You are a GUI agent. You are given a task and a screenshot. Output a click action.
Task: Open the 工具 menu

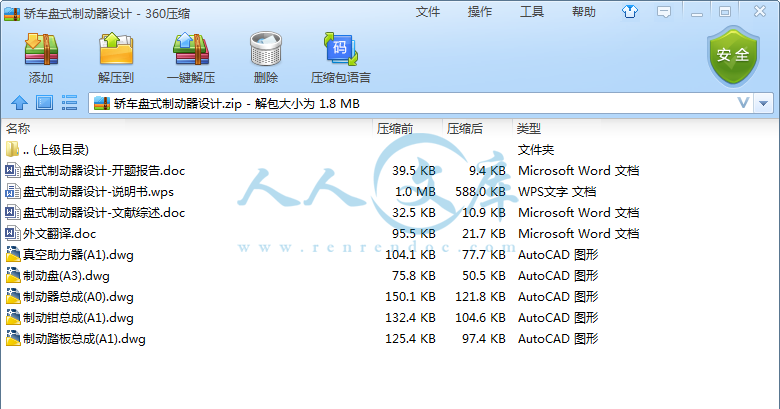pyautogui.click(x=532, y=12)
